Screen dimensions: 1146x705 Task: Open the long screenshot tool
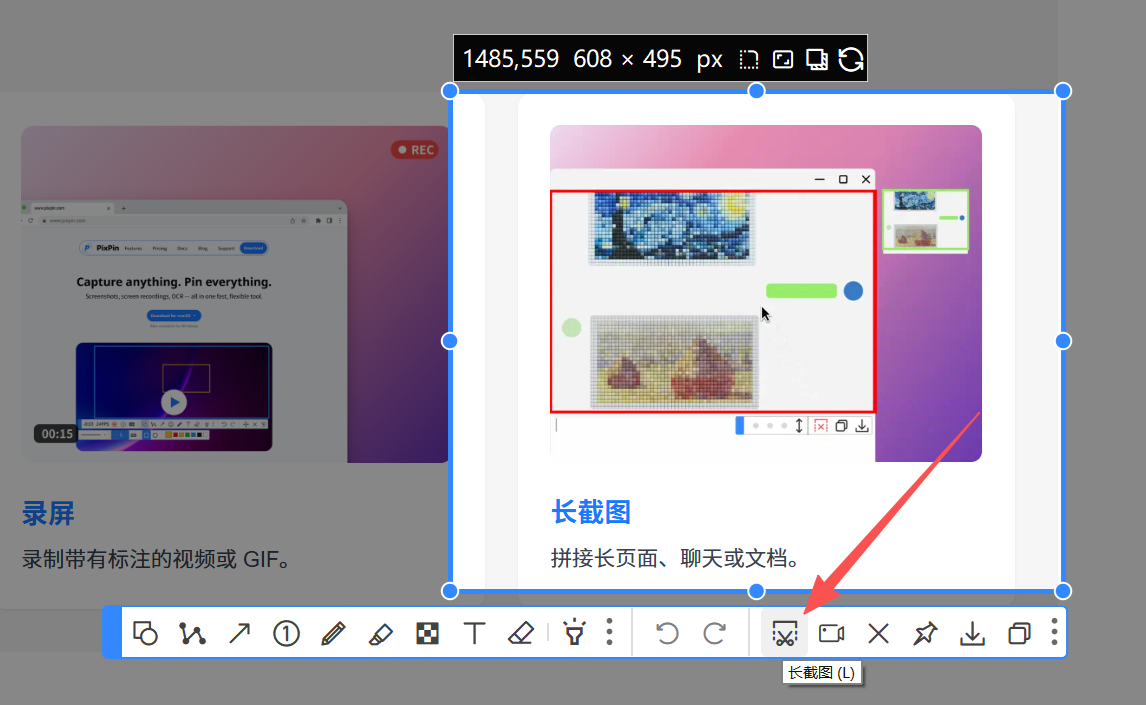coord(784,632)
